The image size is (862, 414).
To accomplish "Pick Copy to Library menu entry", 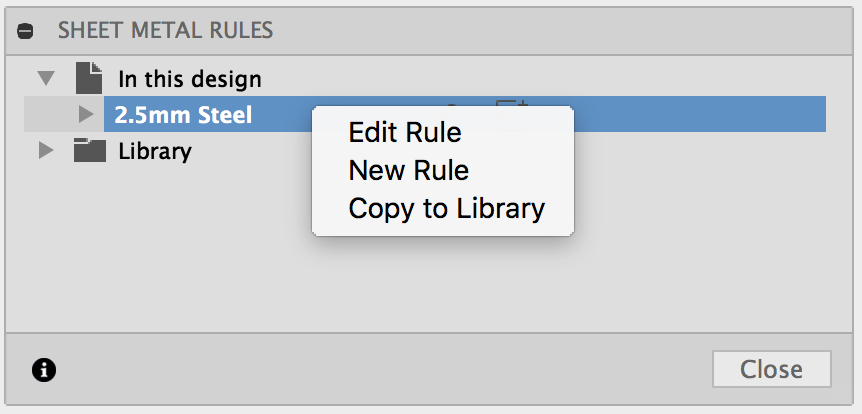I will click(x=446, y=209).
